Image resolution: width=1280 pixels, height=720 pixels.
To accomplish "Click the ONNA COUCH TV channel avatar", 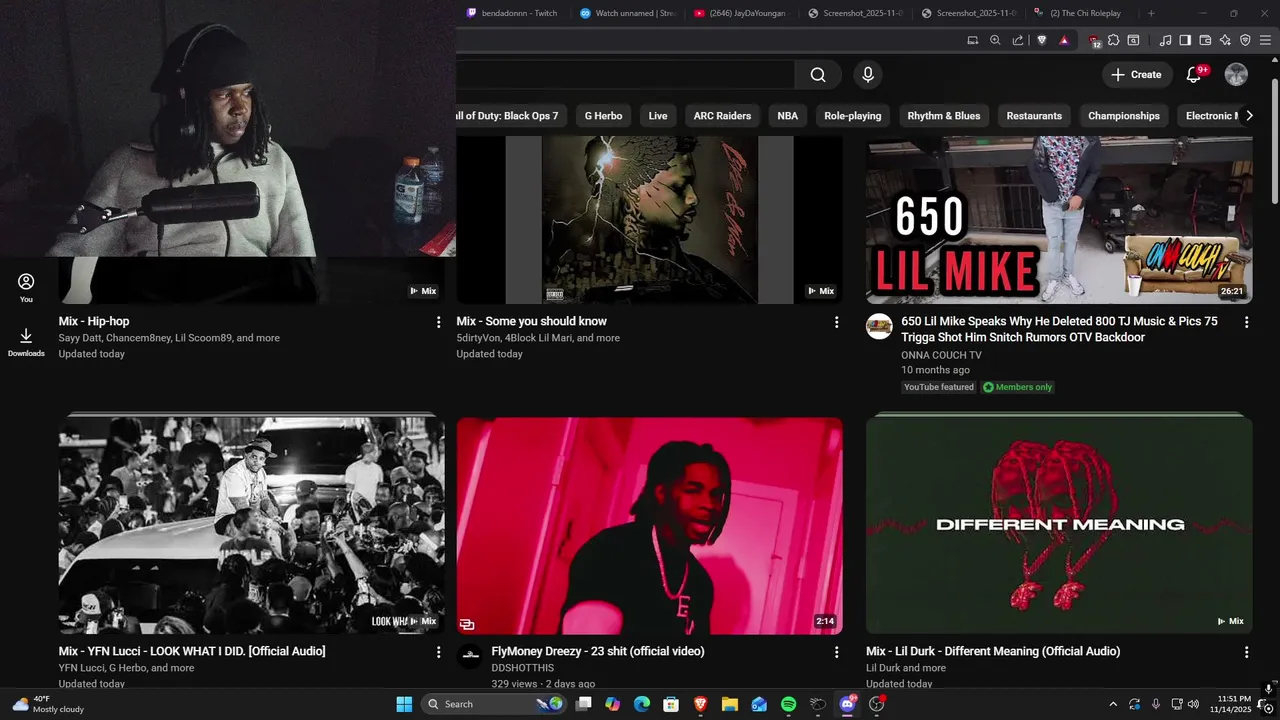I will click(879, 326).
